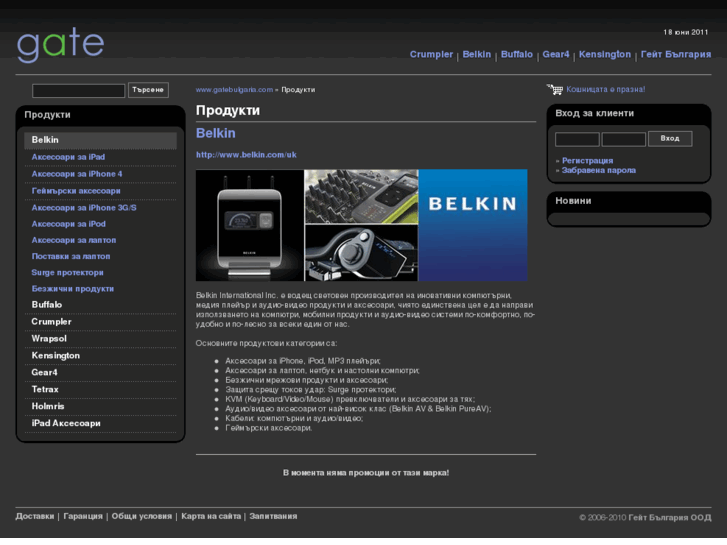
Task: Click the gate logo
Action: coord(60,45)
